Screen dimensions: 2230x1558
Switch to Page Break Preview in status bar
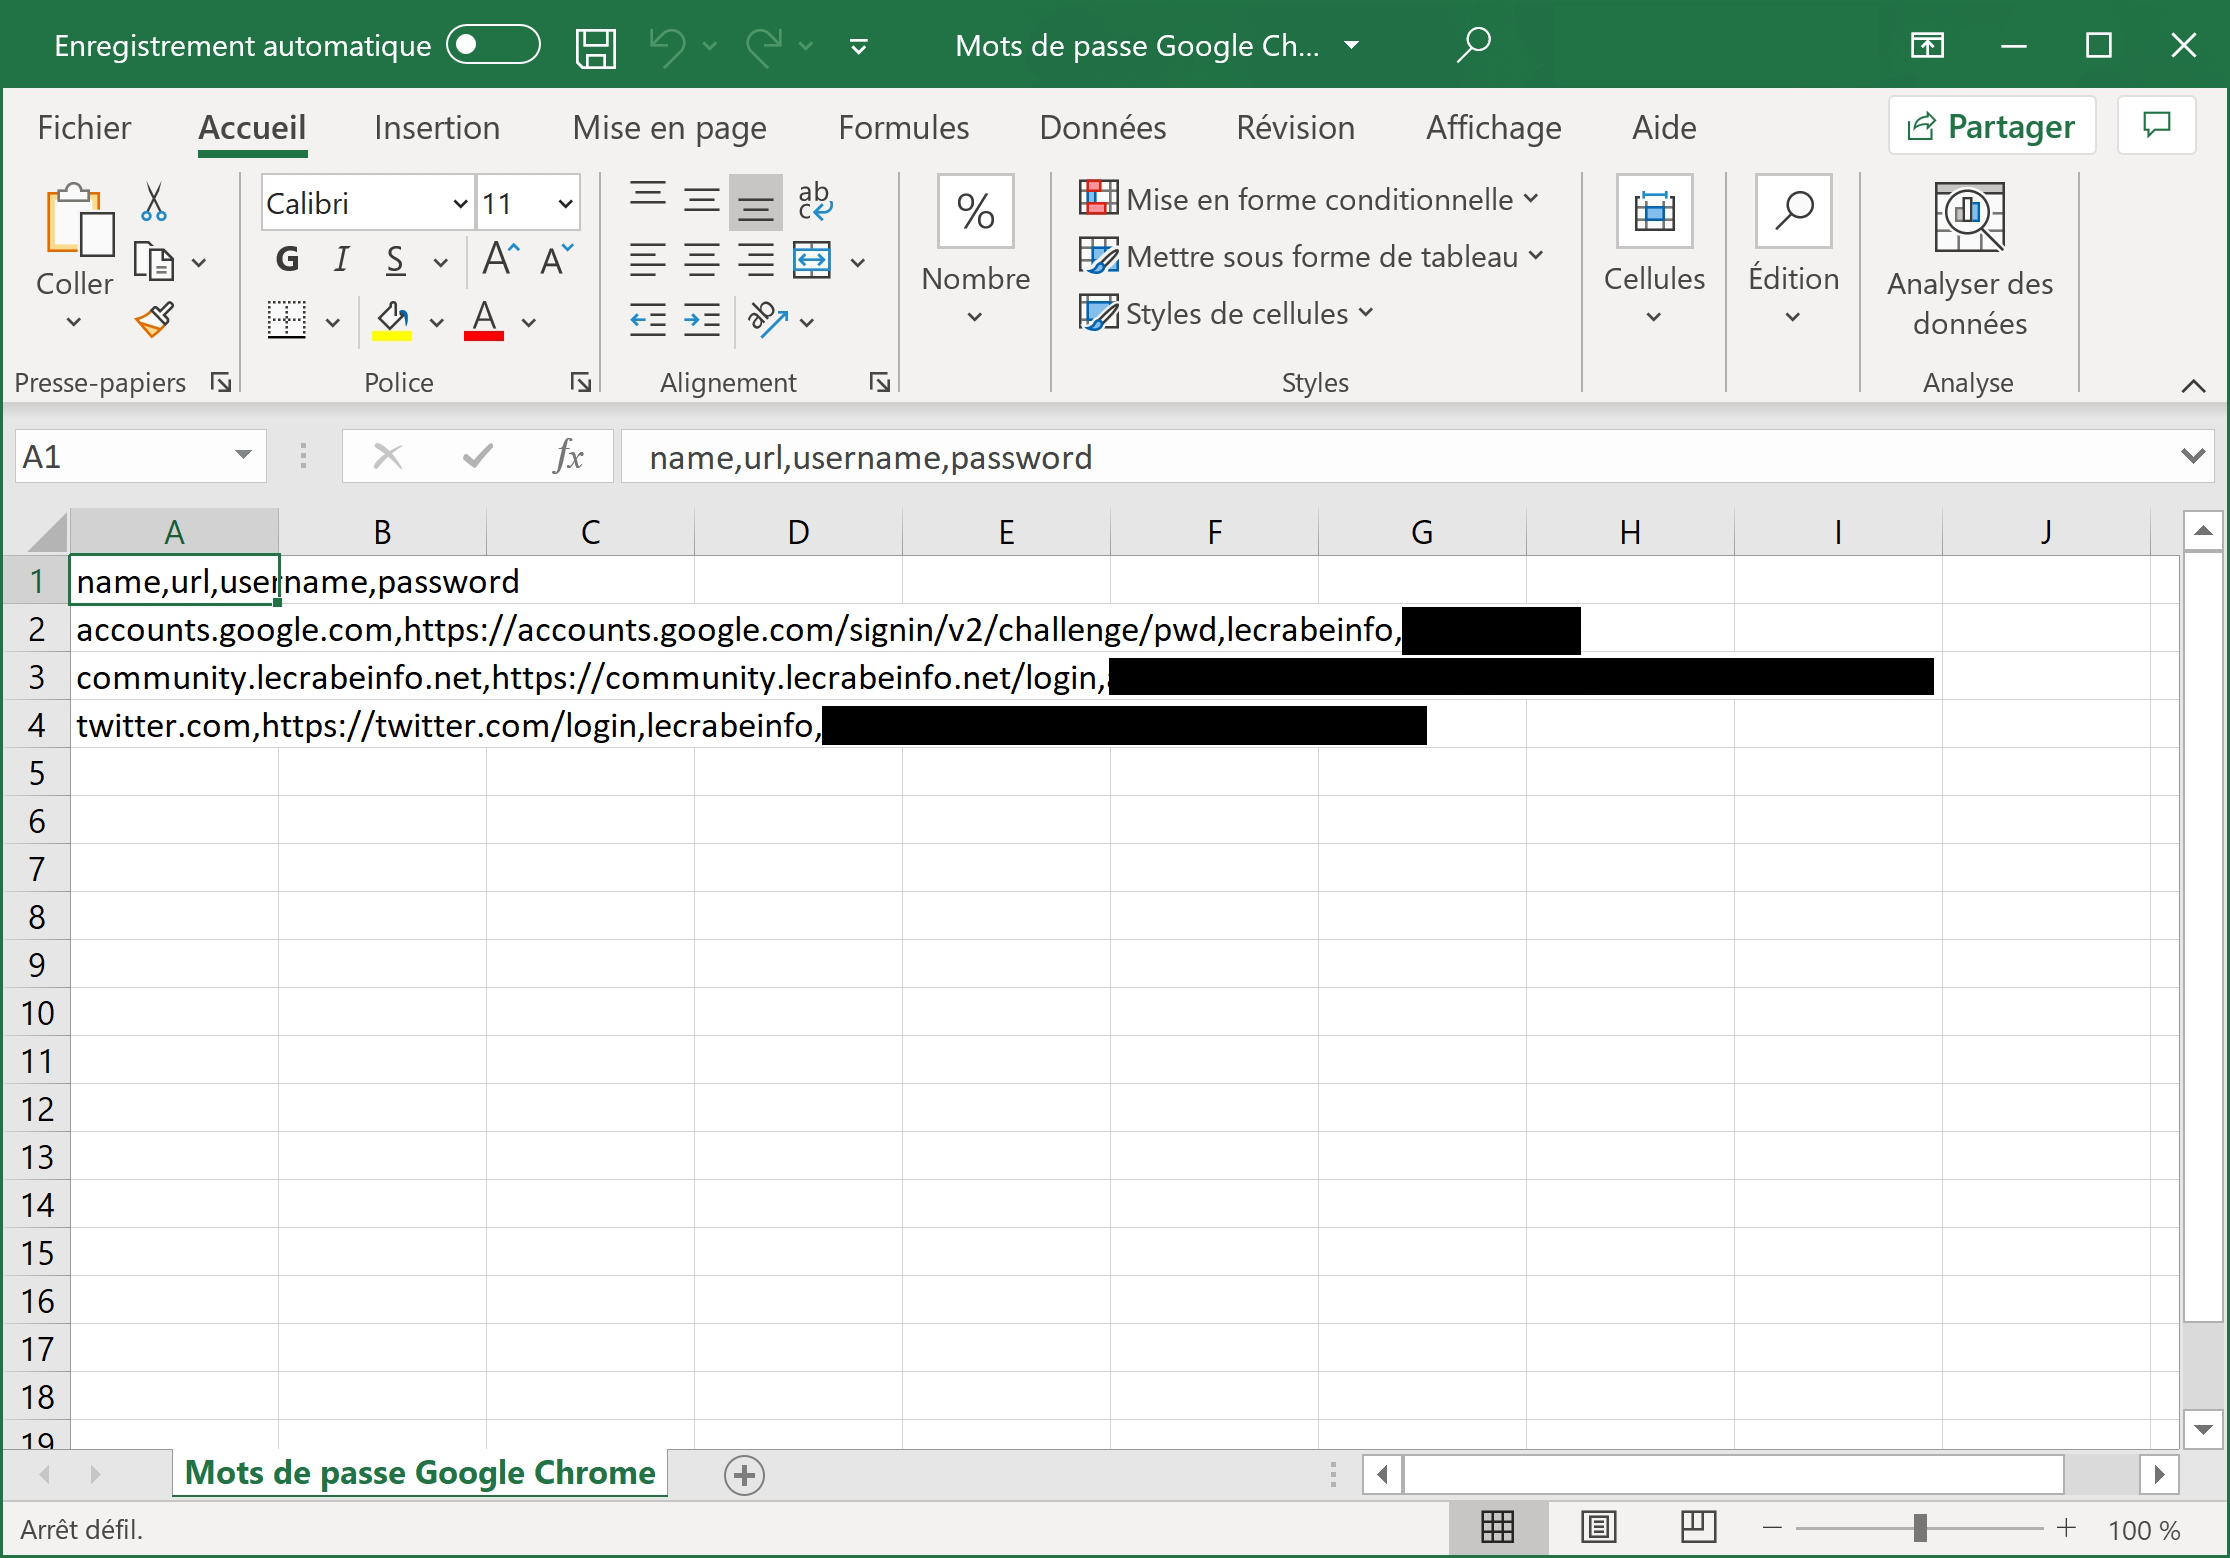1698,1527
